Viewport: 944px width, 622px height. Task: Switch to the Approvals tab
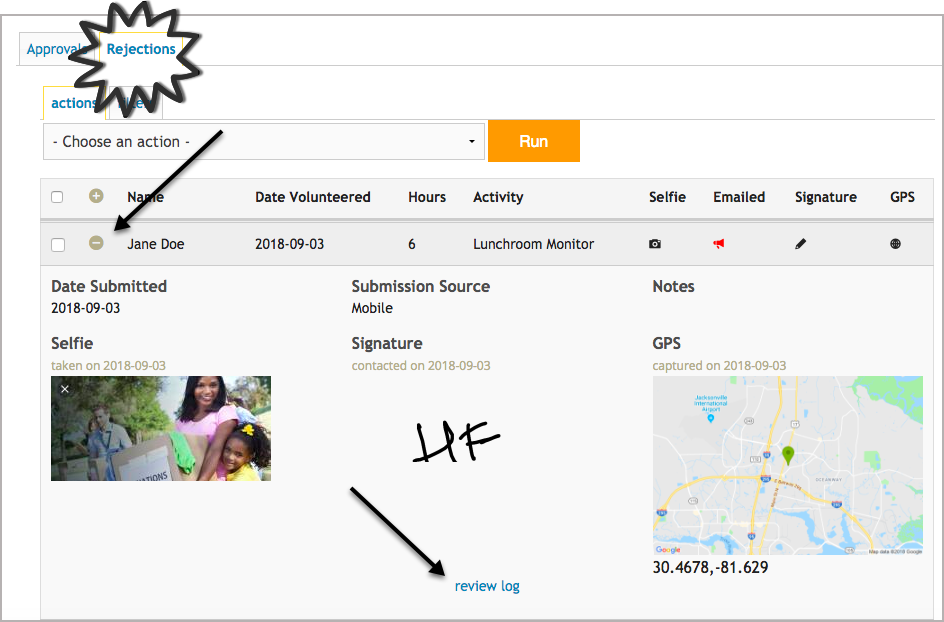[56, 49]
